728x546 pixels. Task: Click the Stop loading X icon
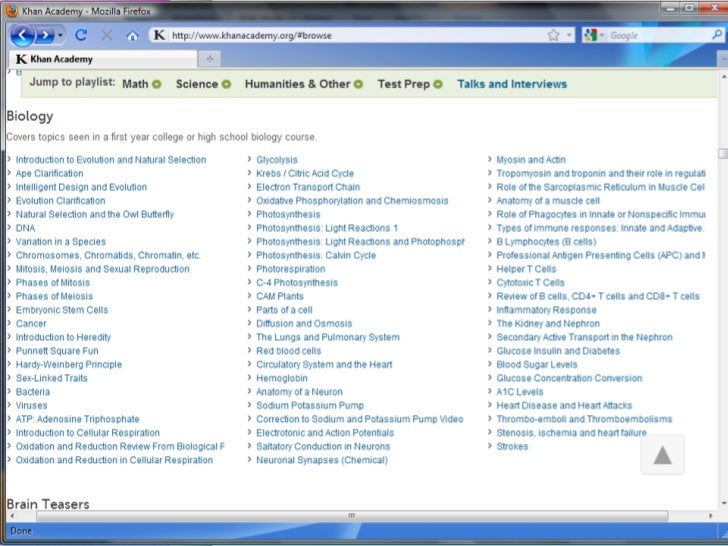tap(107, 35)
